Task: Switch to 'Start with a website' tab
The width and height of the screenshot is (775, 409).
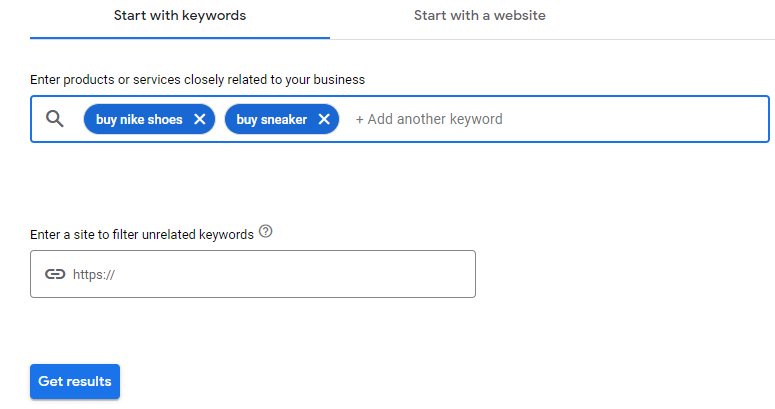Action: click(x=479, y=16)
